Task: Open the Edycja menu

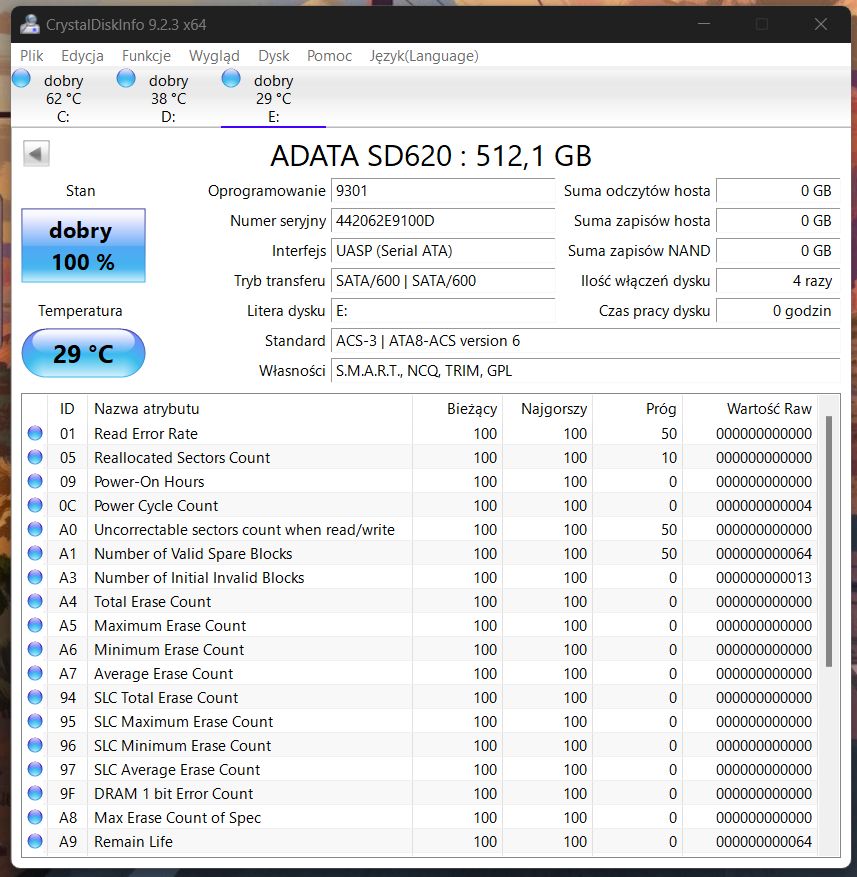Action: tap(82, 56)
